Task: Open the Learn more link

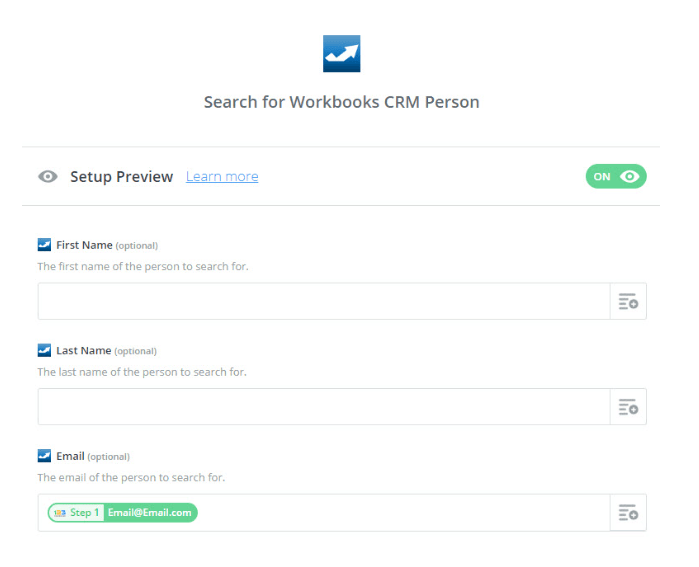Action: tap(222, 177)
